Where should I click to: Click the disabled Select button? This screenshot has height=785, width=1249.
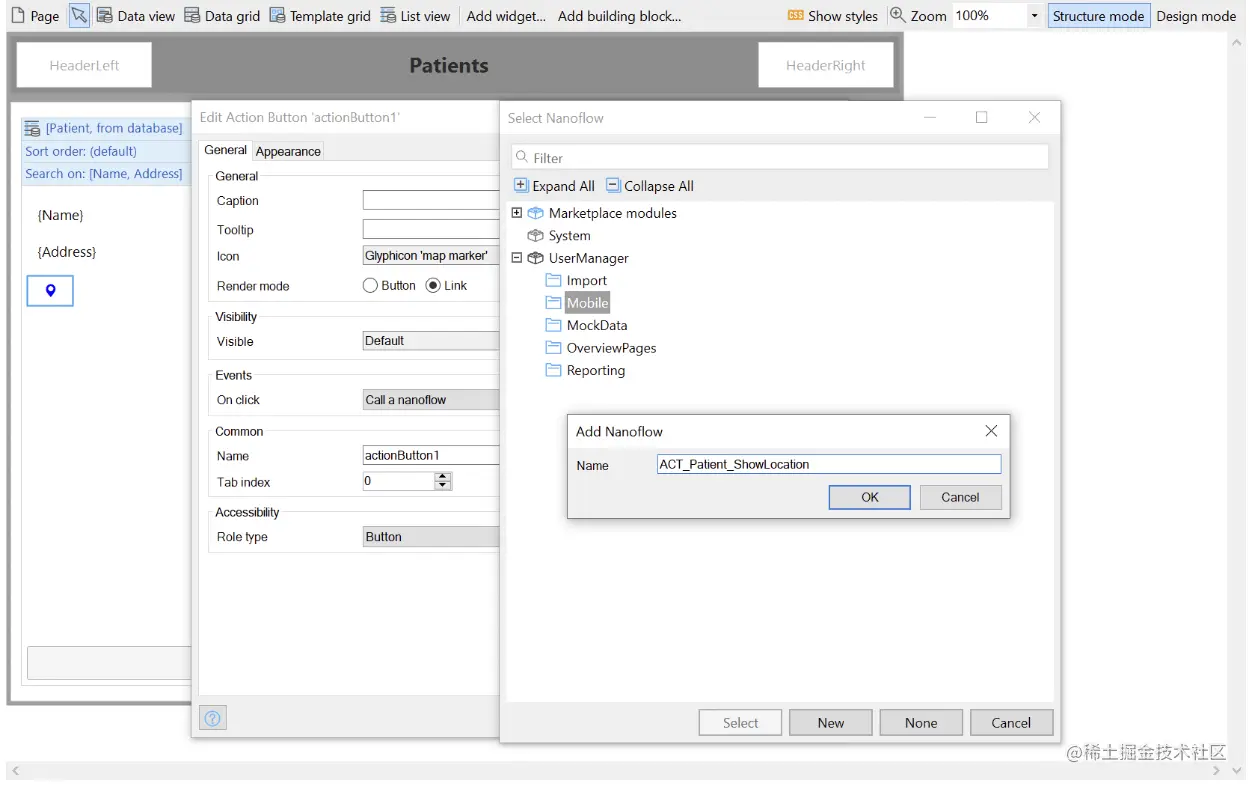tap(740, 723)
